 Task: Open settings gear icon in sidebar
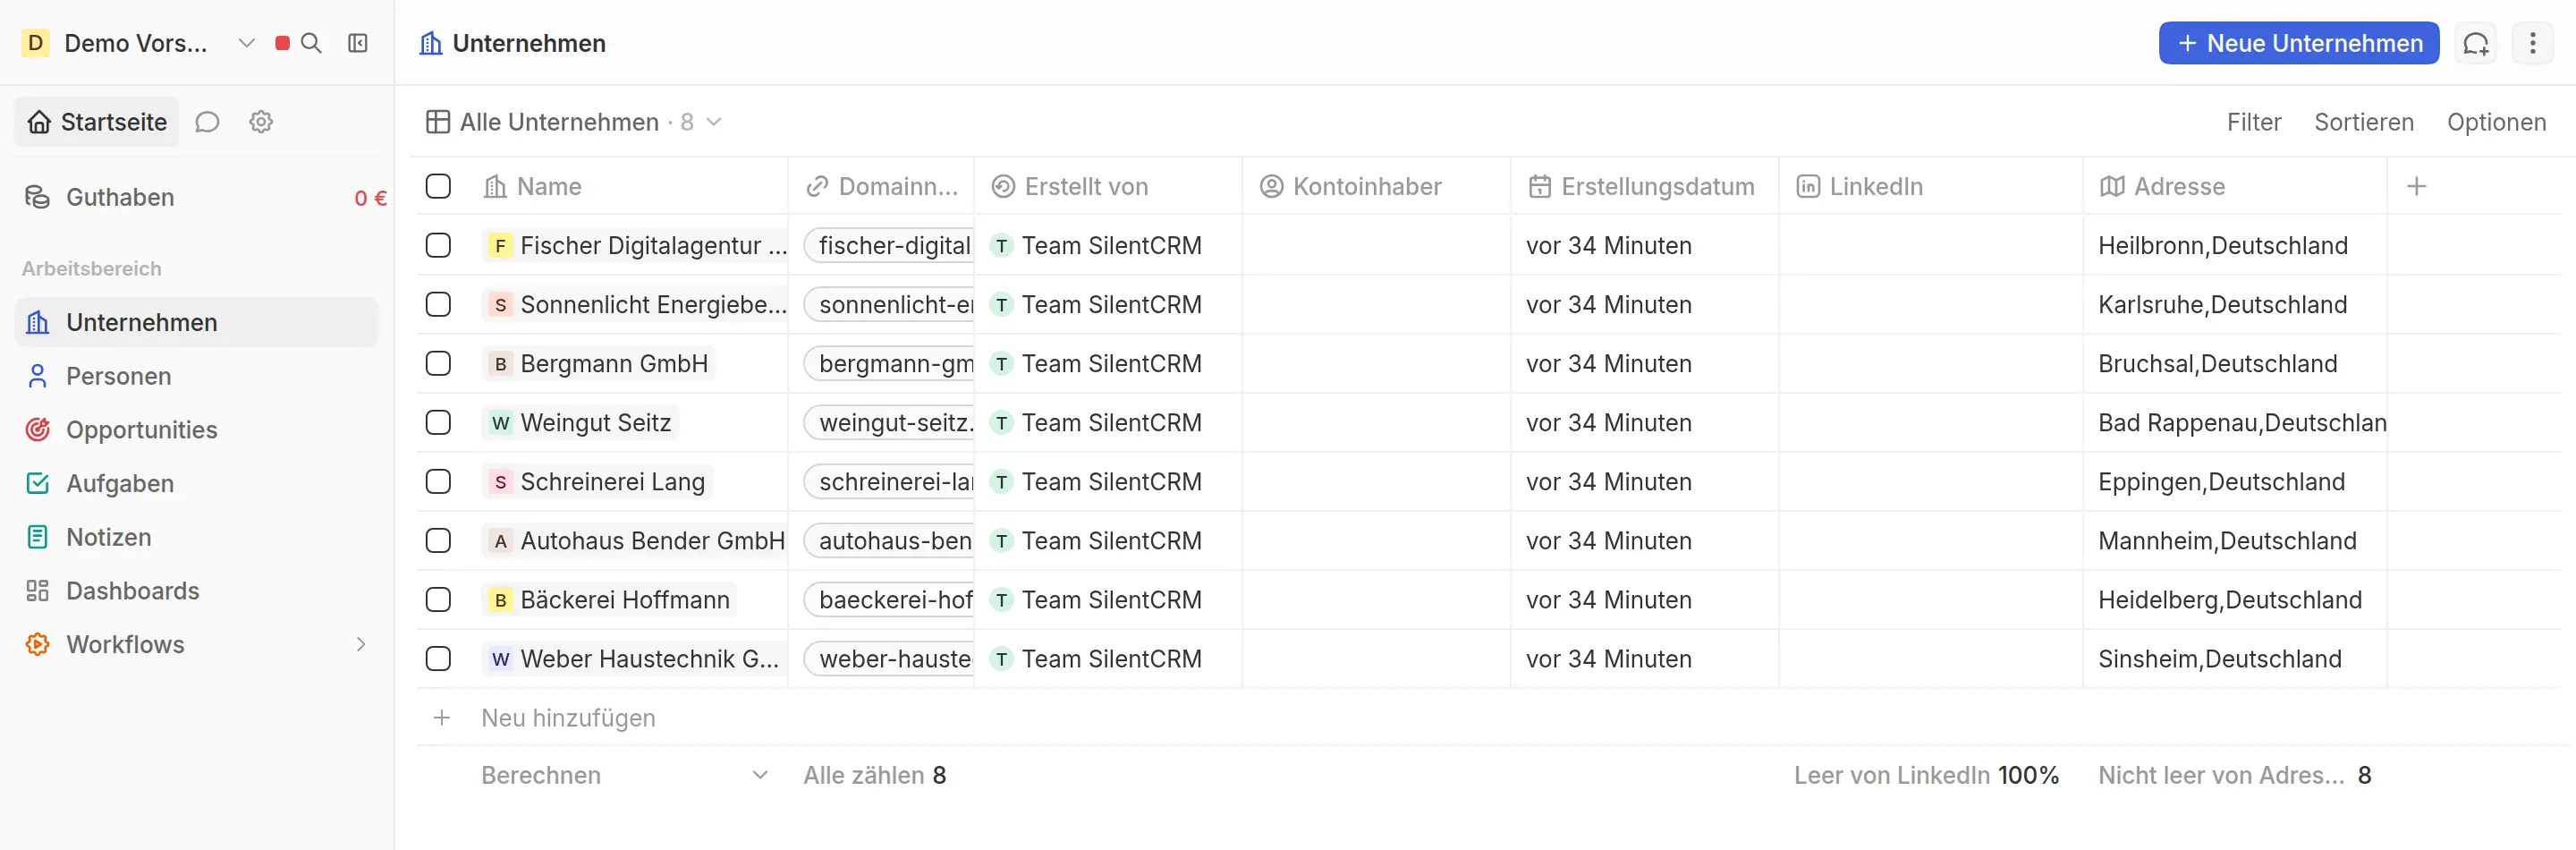(261, 122)
